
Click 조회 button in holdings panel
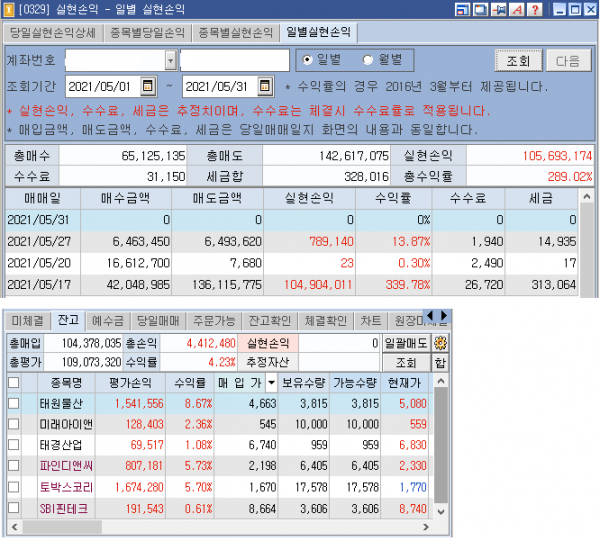[x=406, y=362]
